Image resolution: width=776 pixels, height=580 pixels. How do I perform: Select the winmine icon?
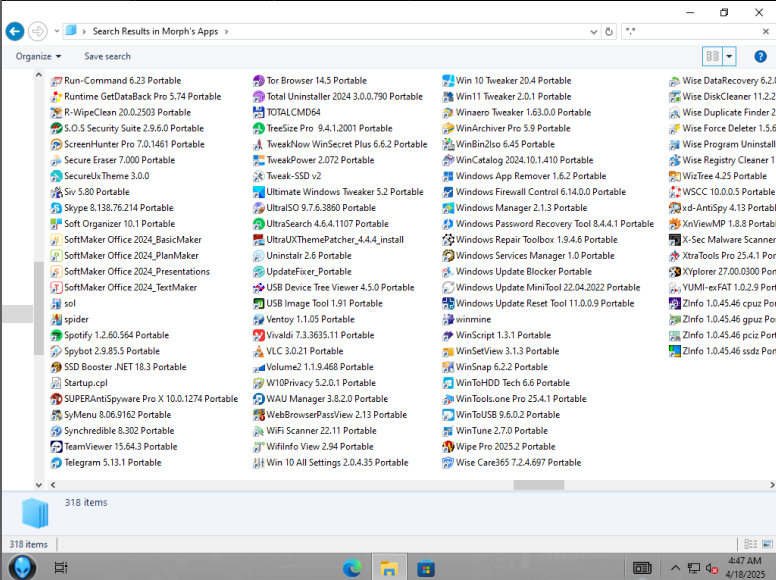tap(448, 319)
